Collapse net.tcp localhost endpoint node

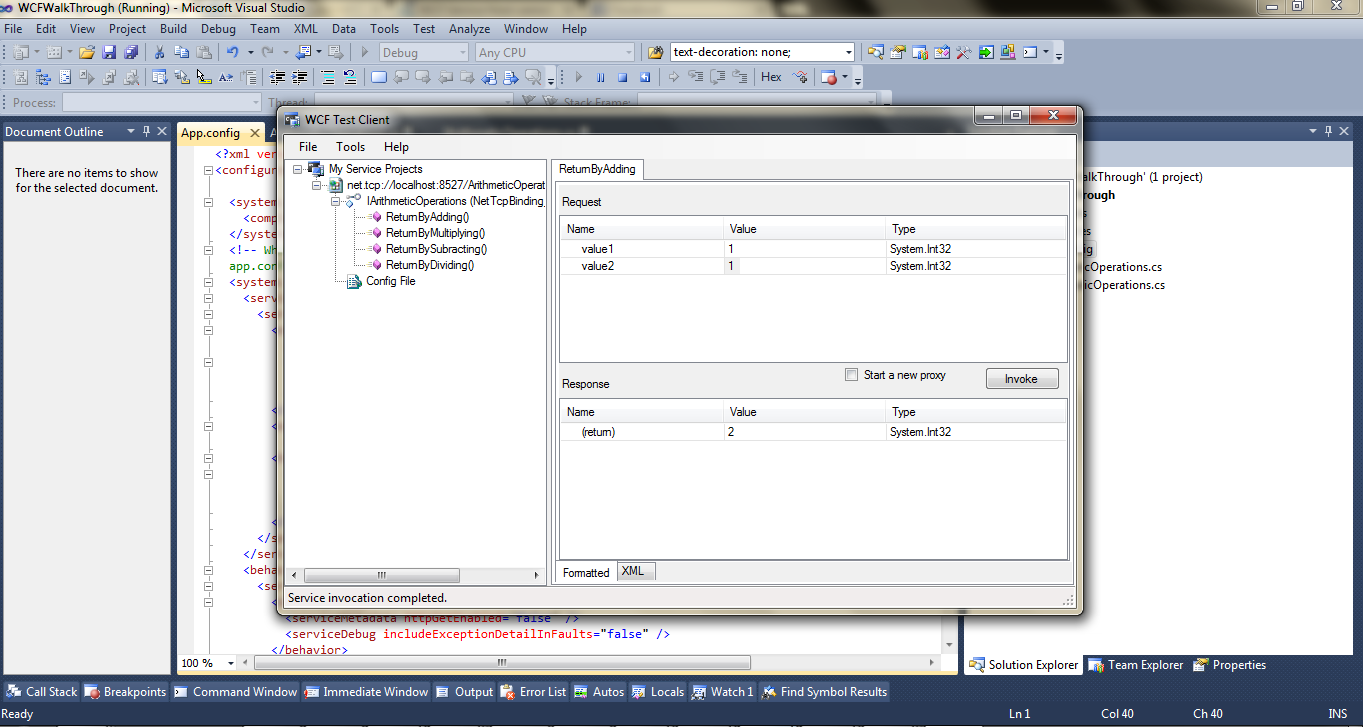[317, 185]
